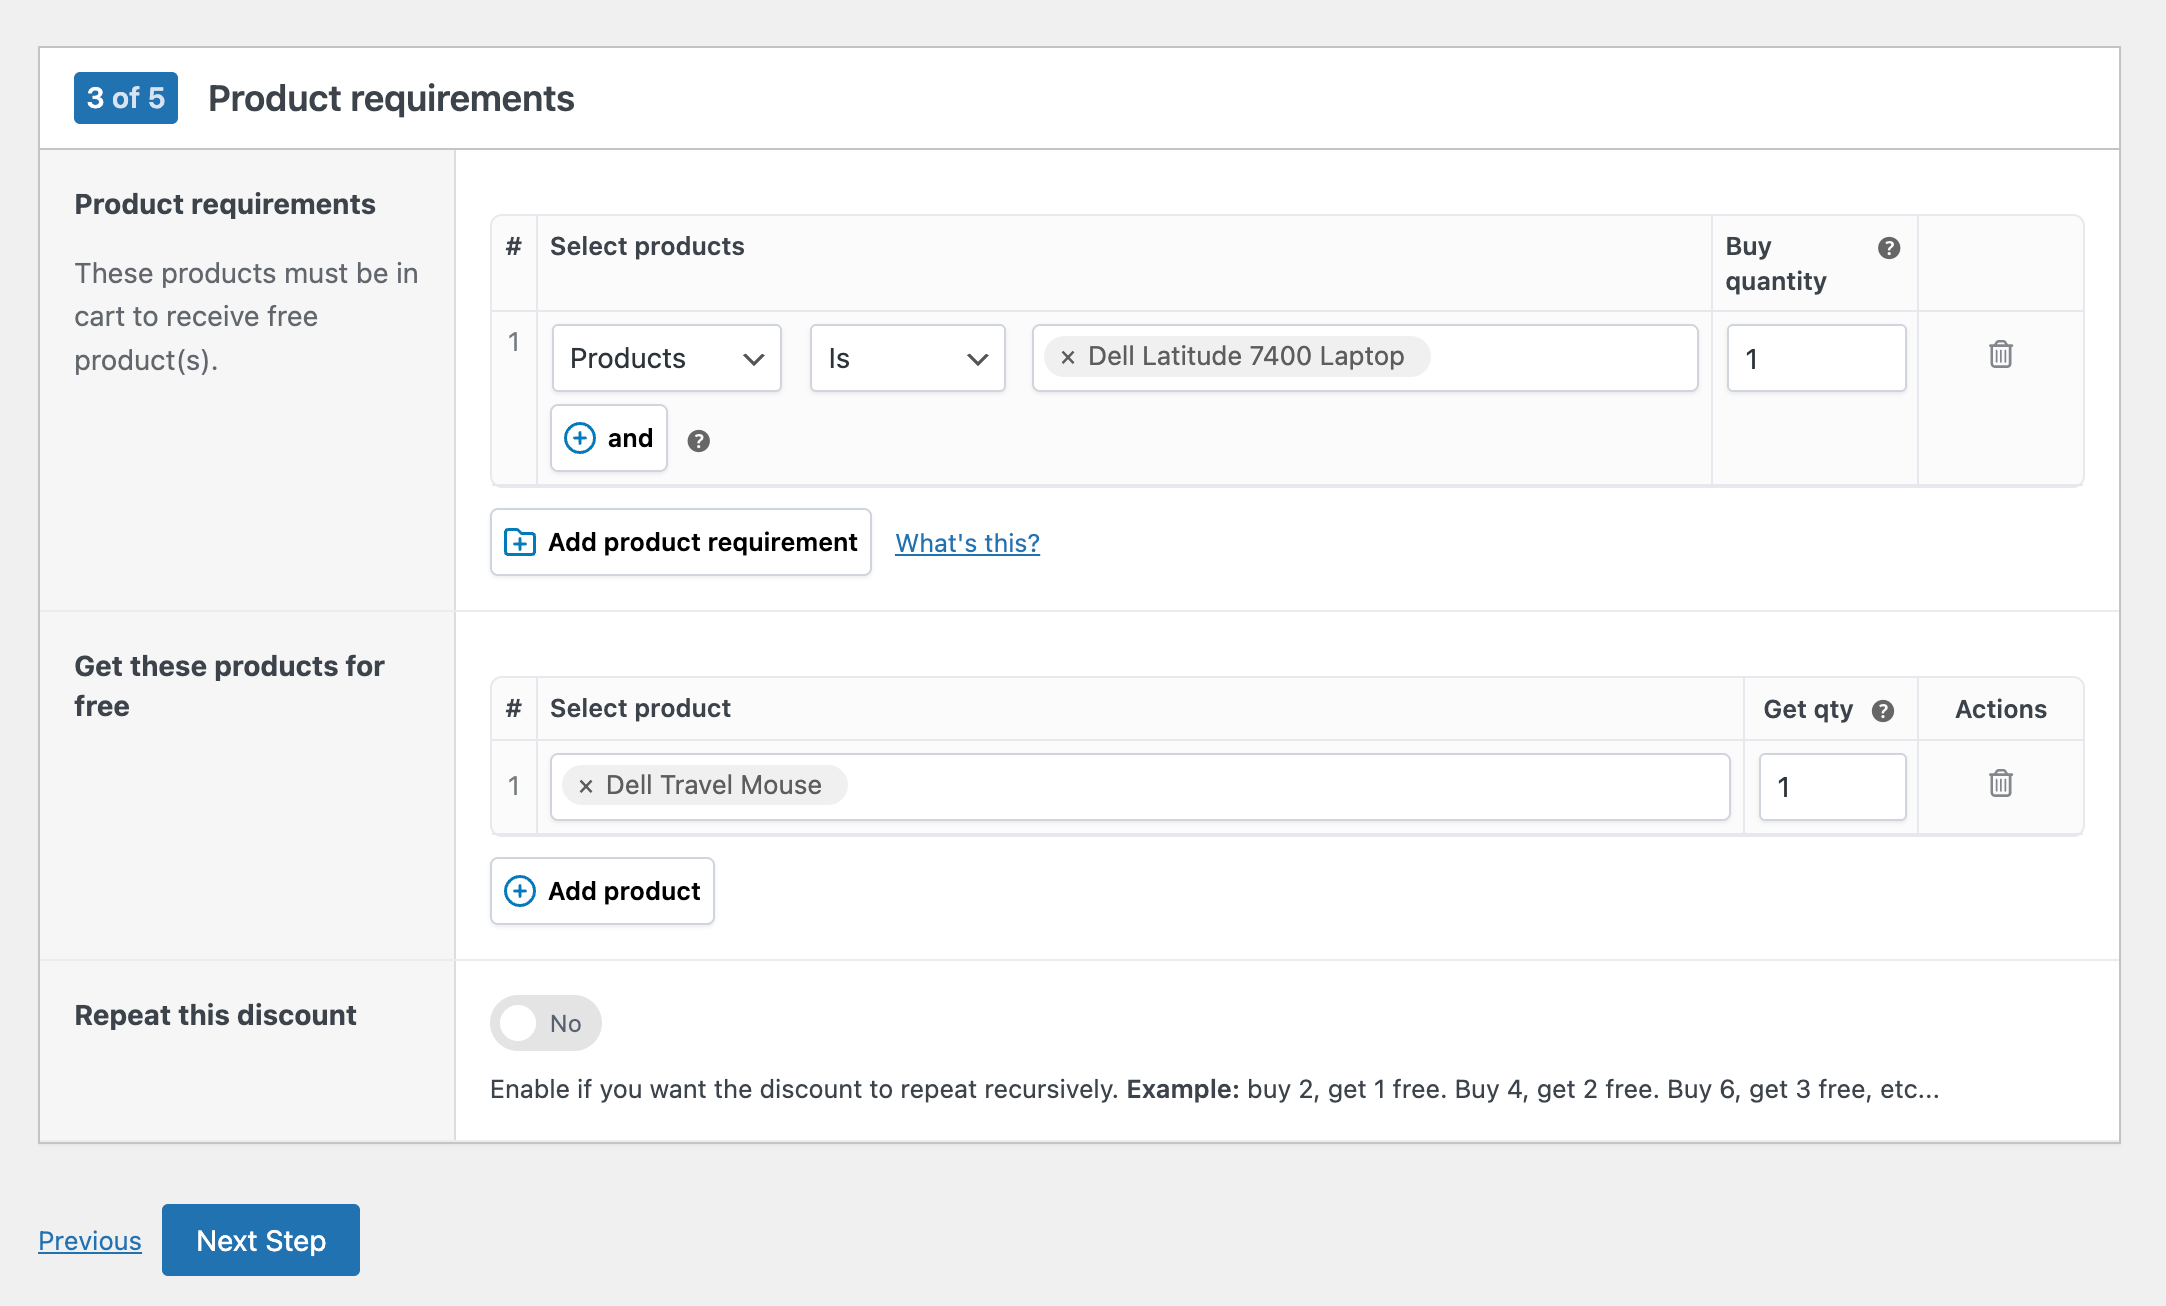Remove Dell Travel Mouse tag
This screenshot has height=1306, width=2166.
(586, 786)
